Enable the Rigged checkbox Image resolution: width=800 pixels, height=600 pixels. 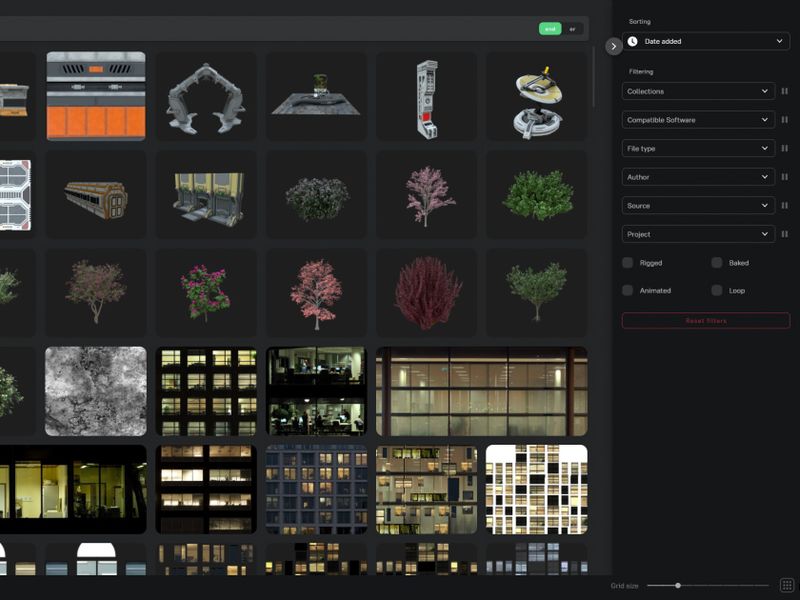point(628,263)
